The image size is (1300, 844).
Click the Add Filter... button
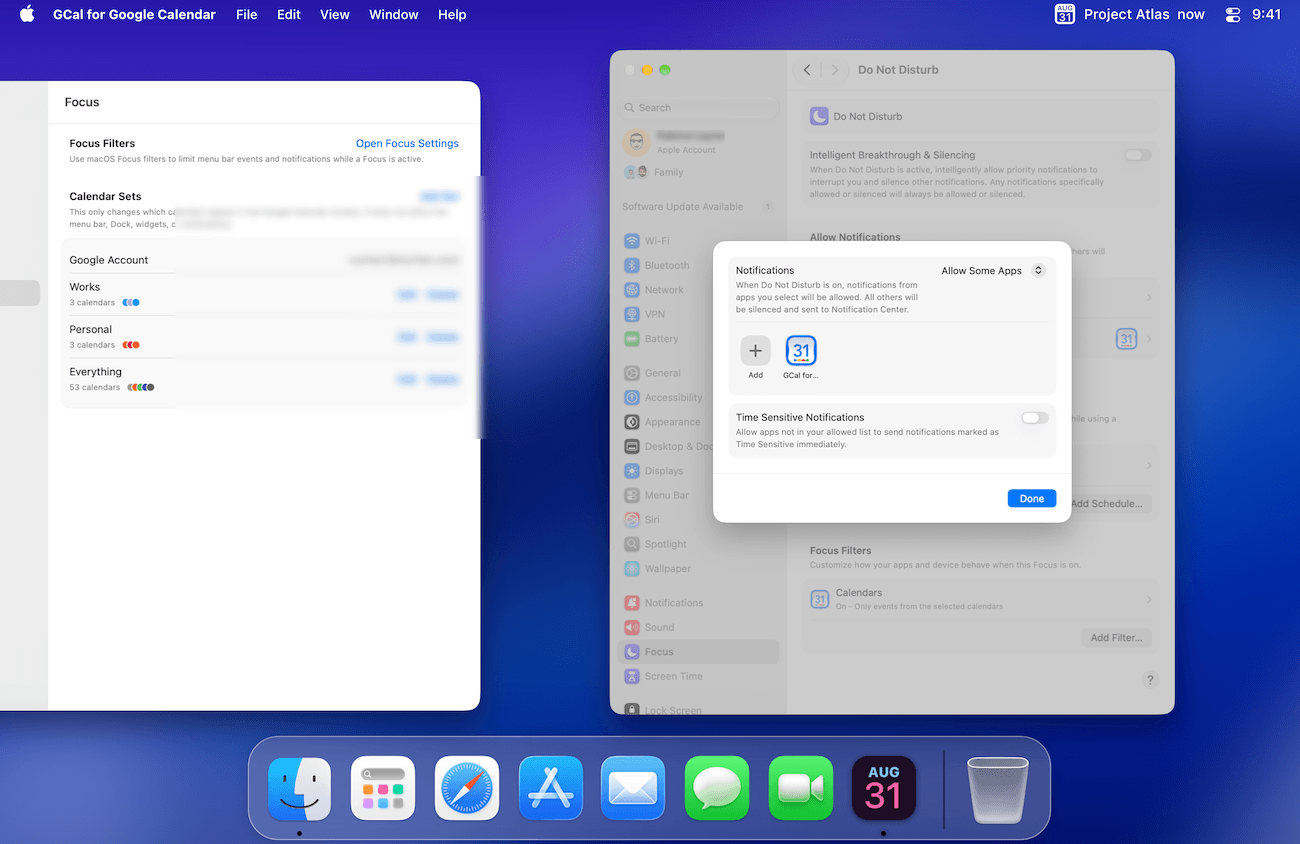tap(1116, 638)
